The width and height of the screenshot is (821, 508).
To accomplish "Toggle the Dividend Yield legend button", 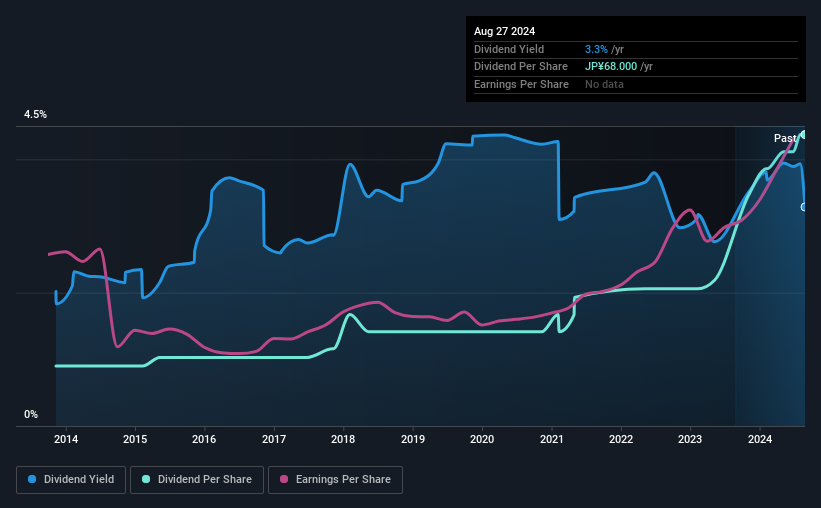I will click(71, 480).
